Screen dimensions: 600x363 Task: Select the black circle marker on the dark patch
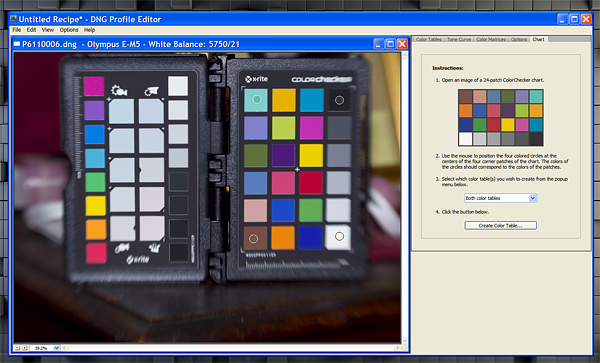[x=339, y=100]
